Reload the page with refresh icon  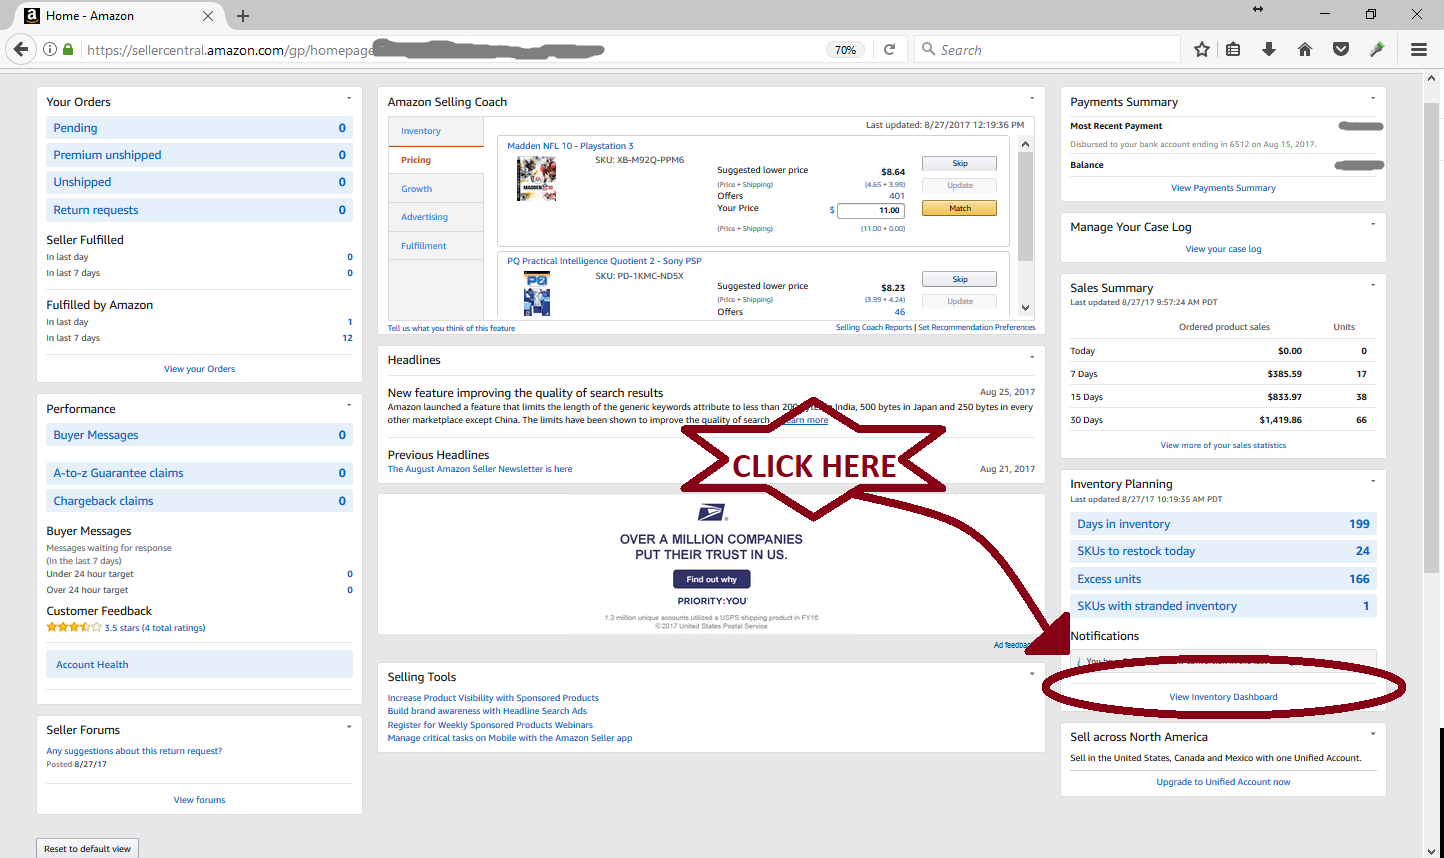[889, 49]
